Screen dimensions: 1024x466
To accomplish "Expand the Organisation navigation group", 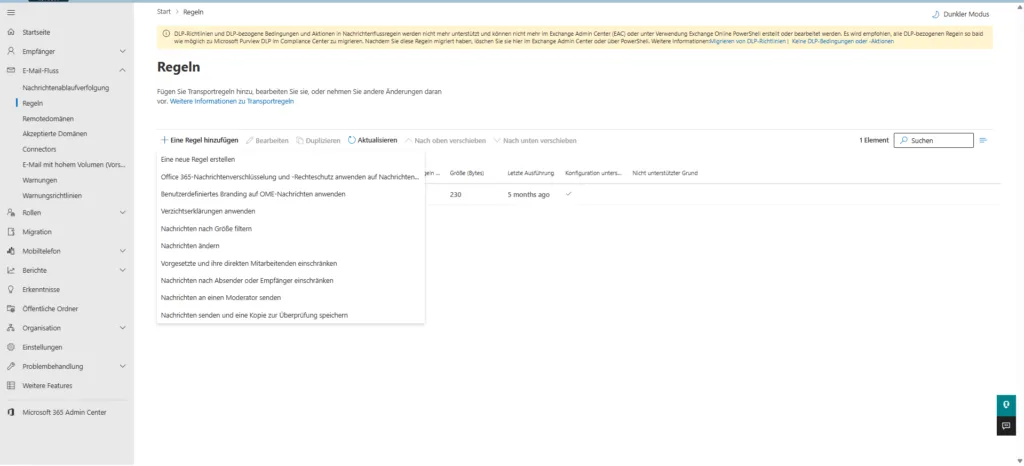I will 122,328.
